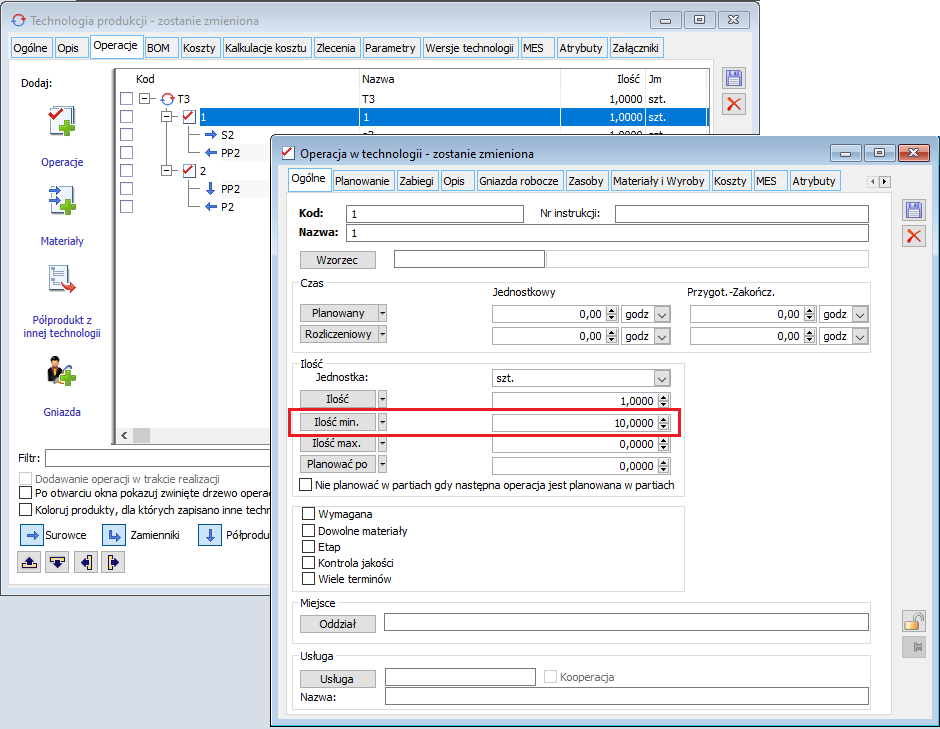The height and width of the screenshot is (729, 940).
Task: Move item up with the up-arrow button
Action: [x=29, y=562]
